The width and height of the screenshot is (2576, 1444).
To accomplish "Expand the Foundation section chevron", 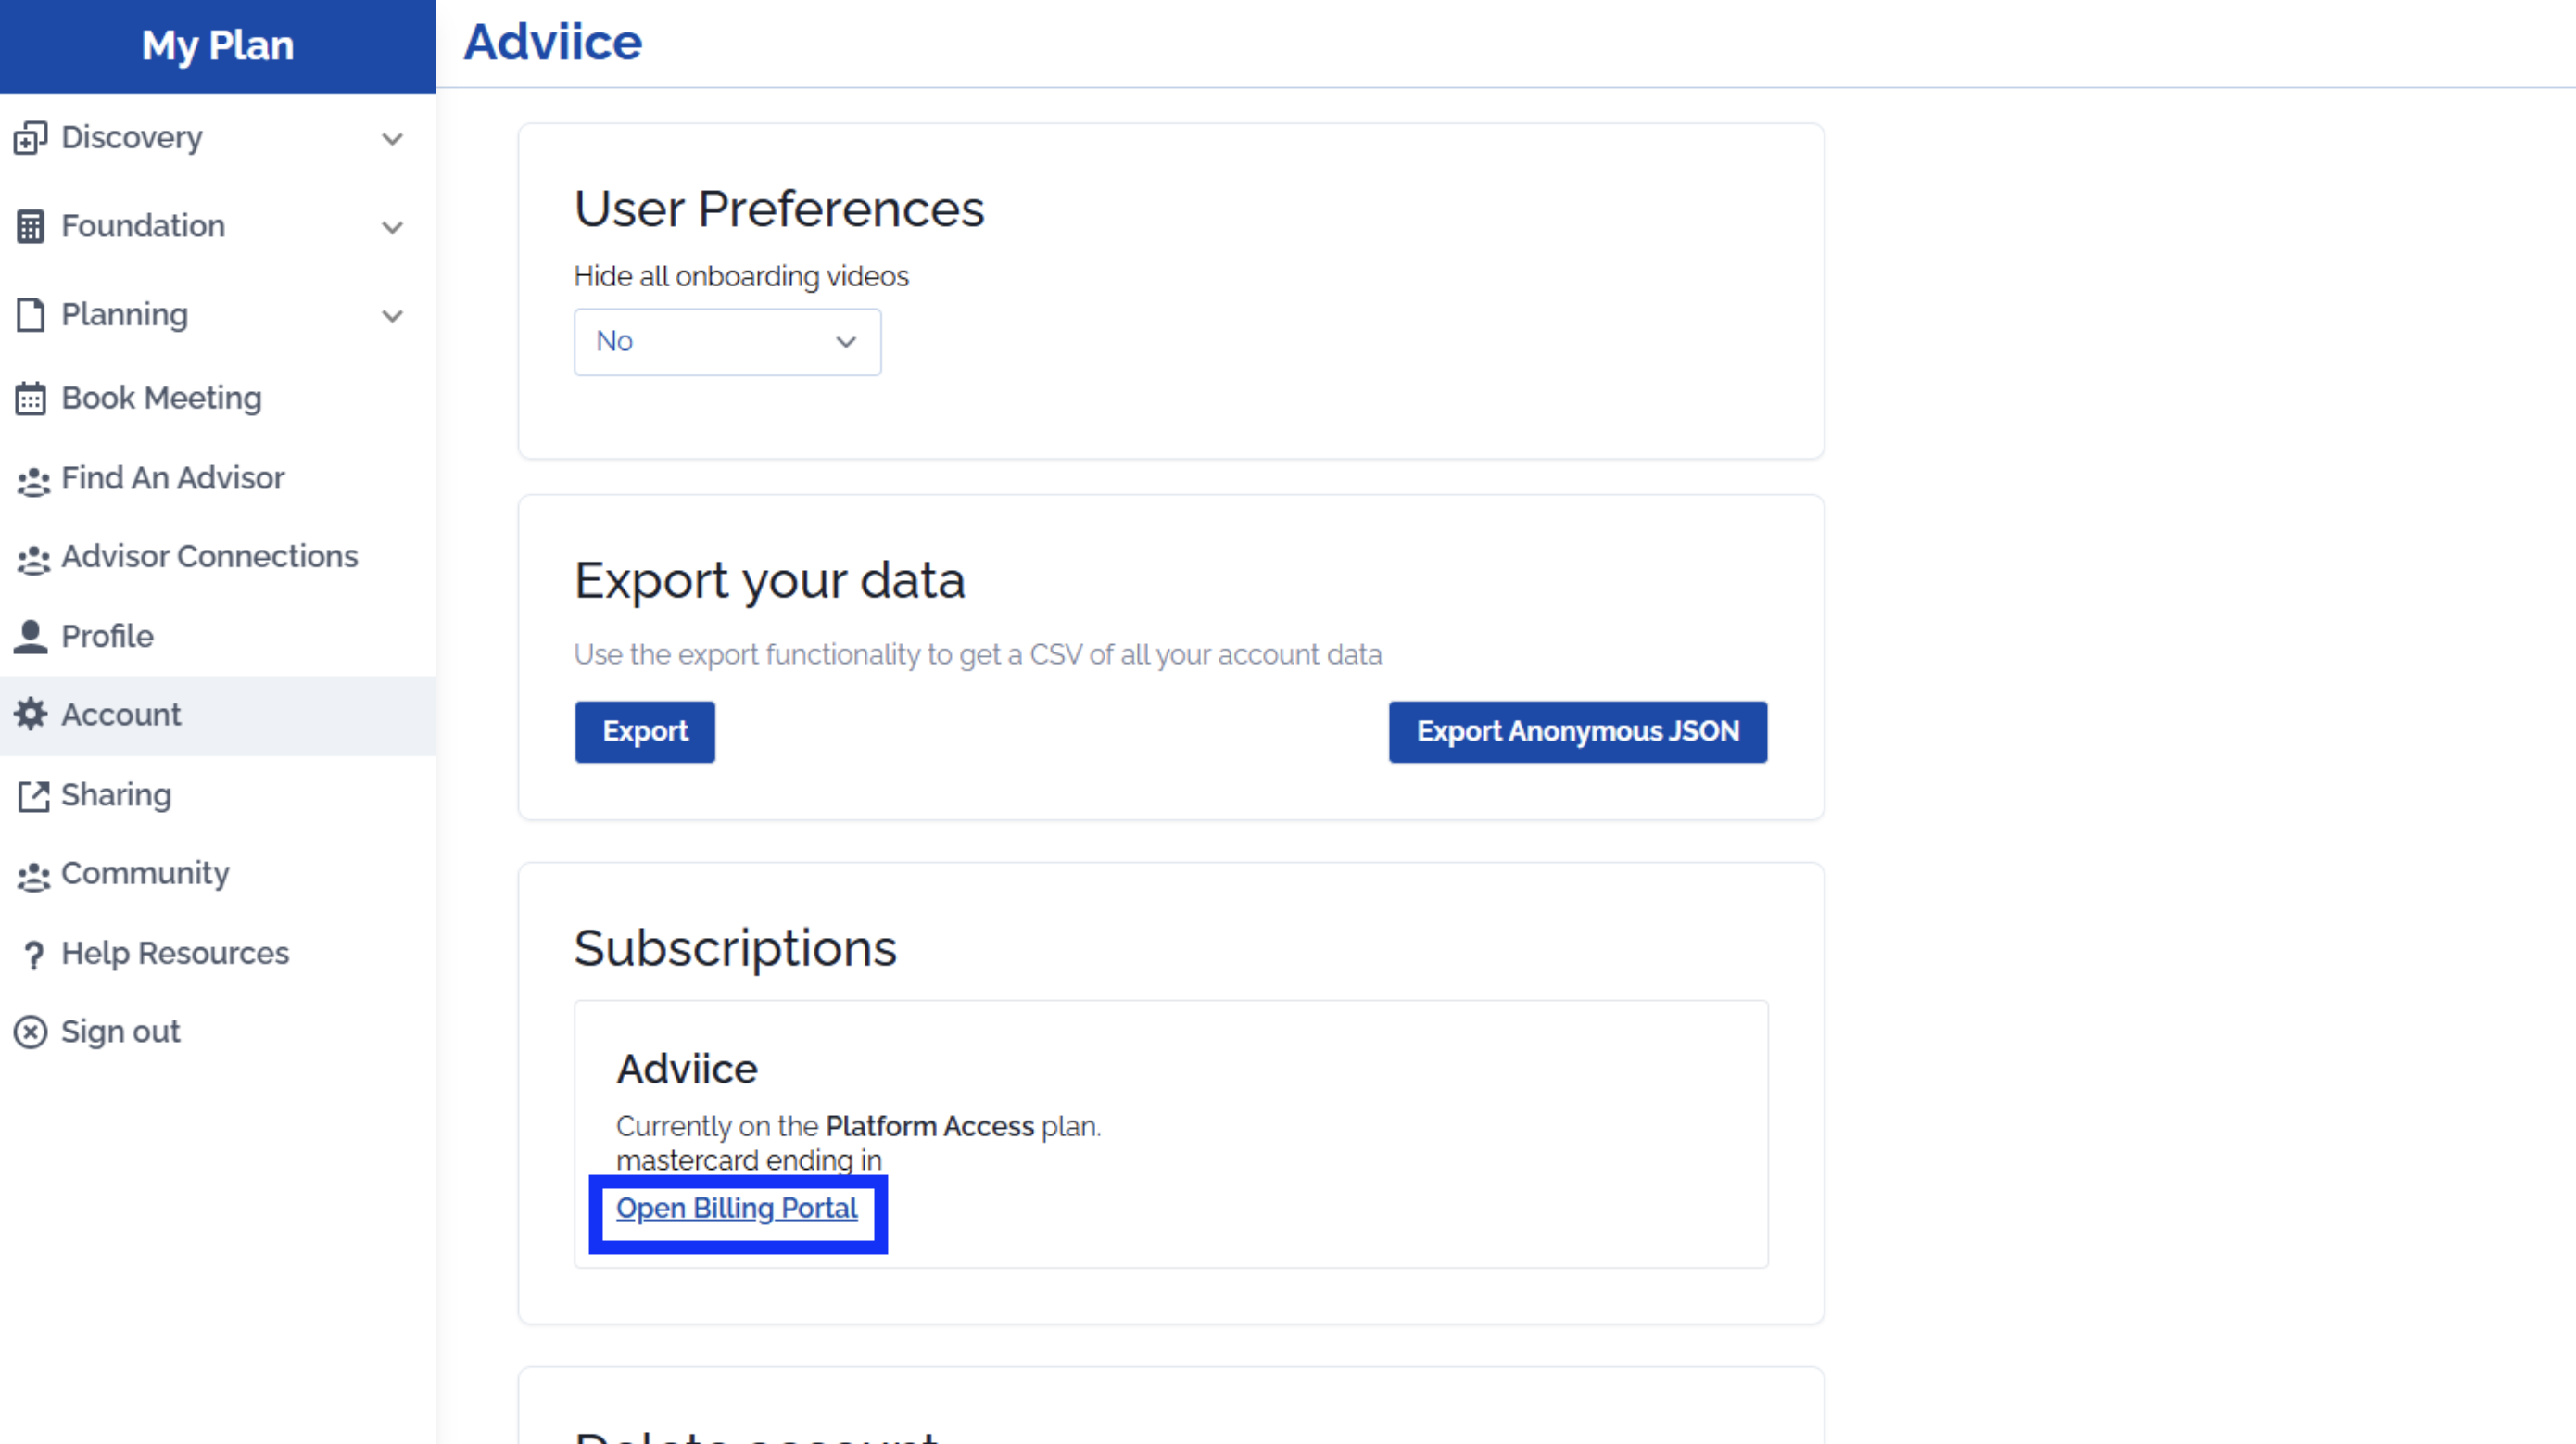I will pyautogui.click(x=392, y=227).
